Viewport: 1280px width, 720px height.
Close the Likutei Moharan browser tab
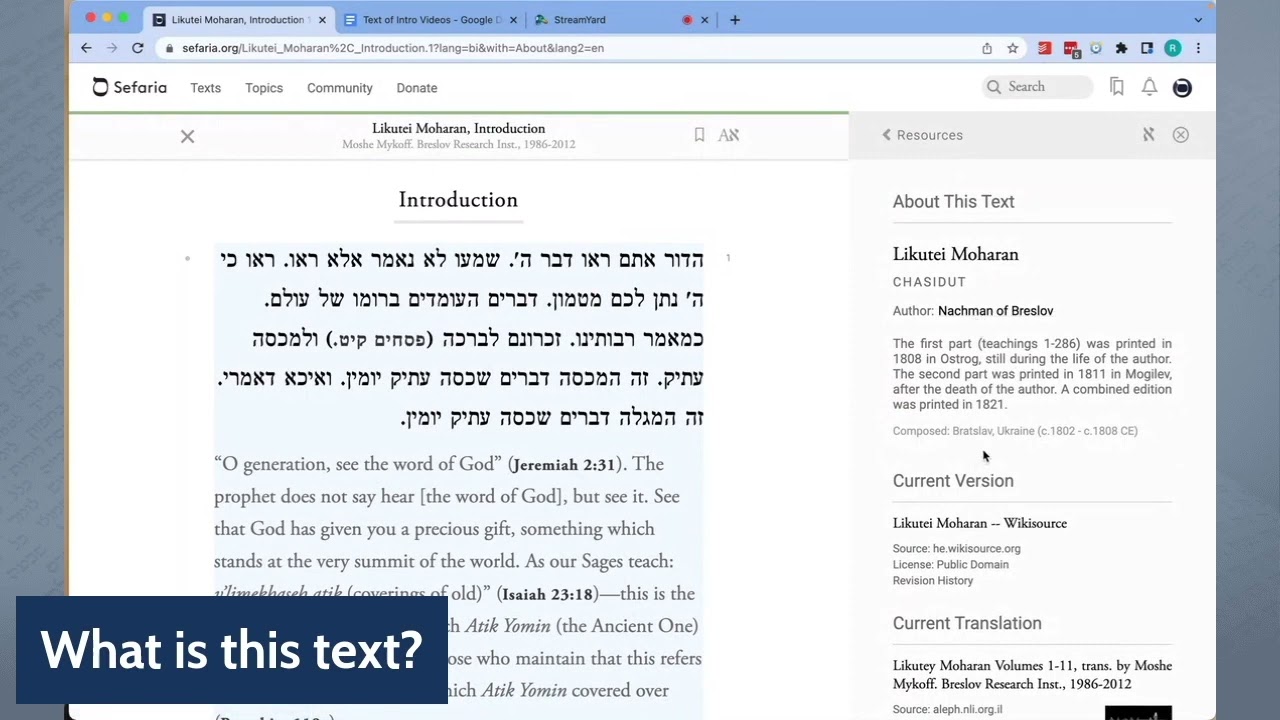pyautogui.click(x=322, y=20)
